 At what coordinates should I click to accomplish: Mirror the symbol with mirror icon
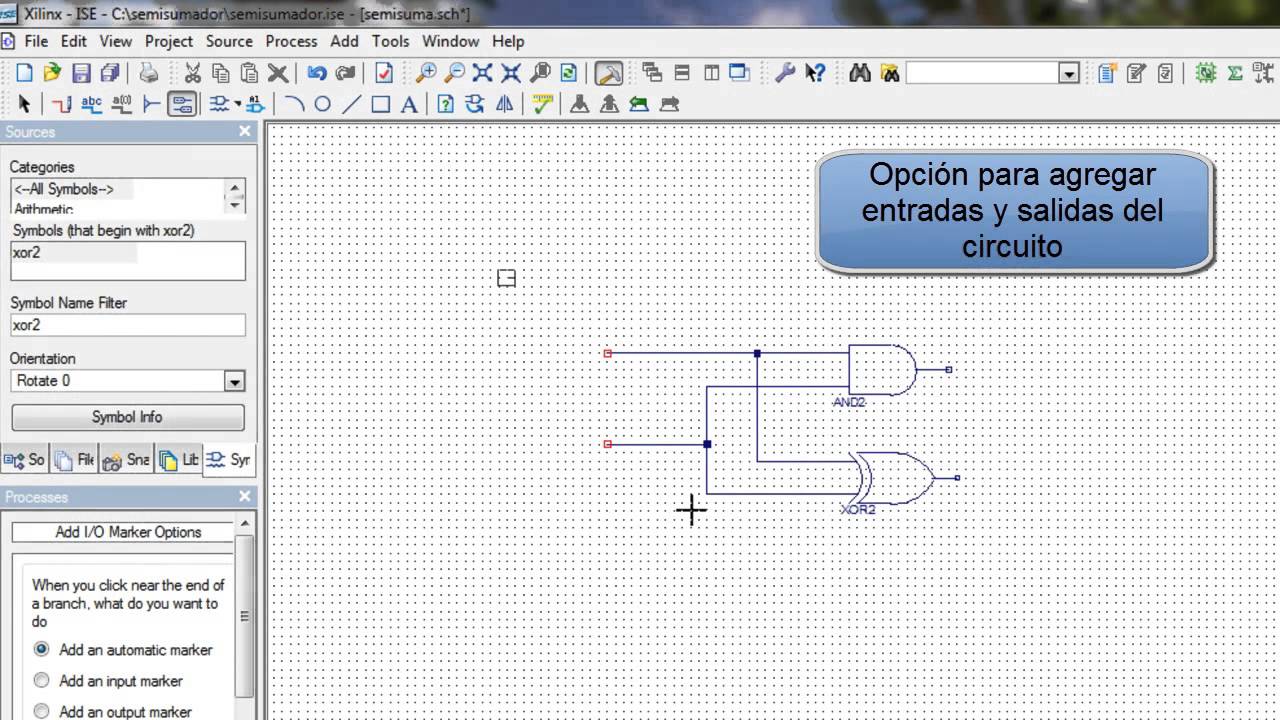(504, 104)
